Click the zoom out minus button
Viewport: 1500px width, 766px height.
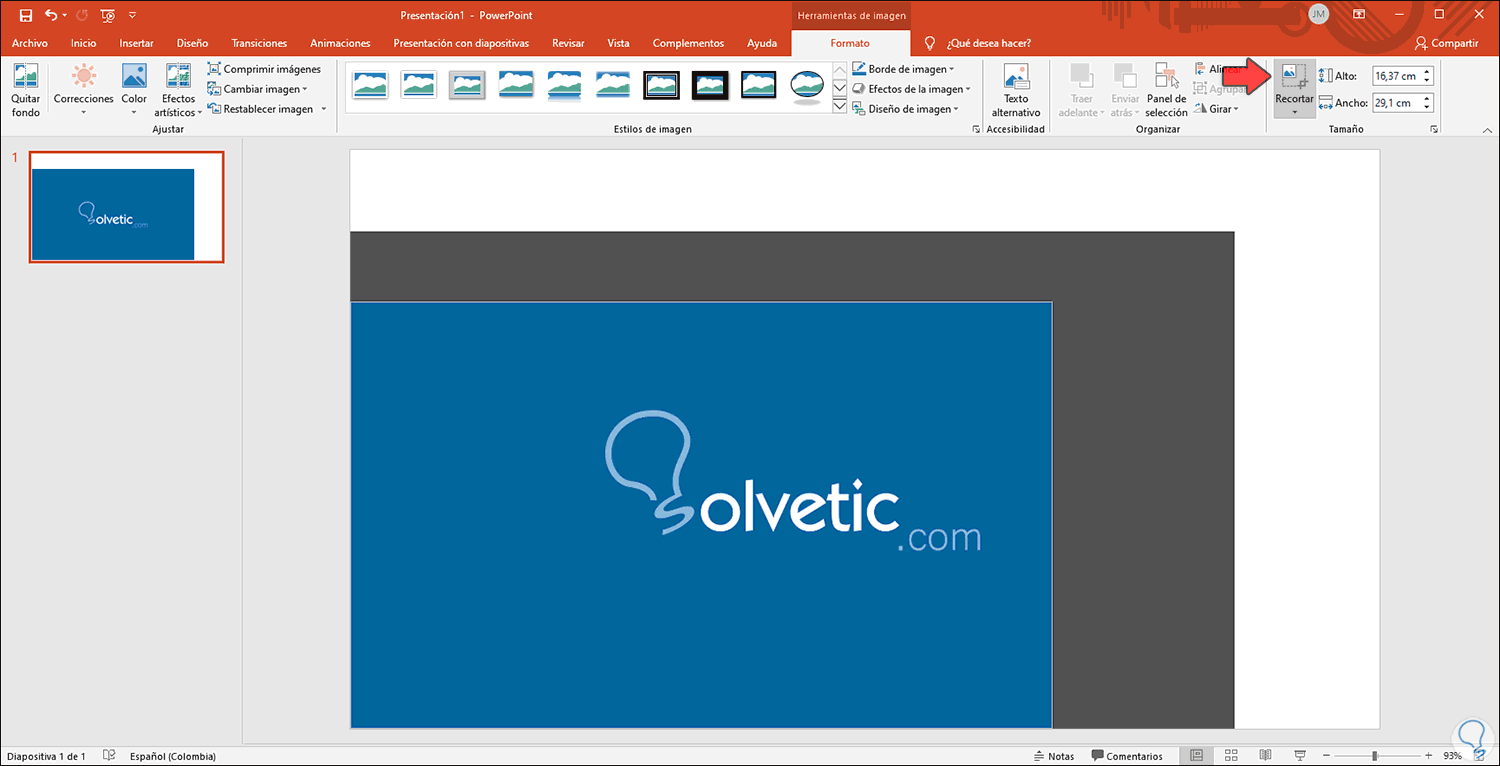(1326, 756)
